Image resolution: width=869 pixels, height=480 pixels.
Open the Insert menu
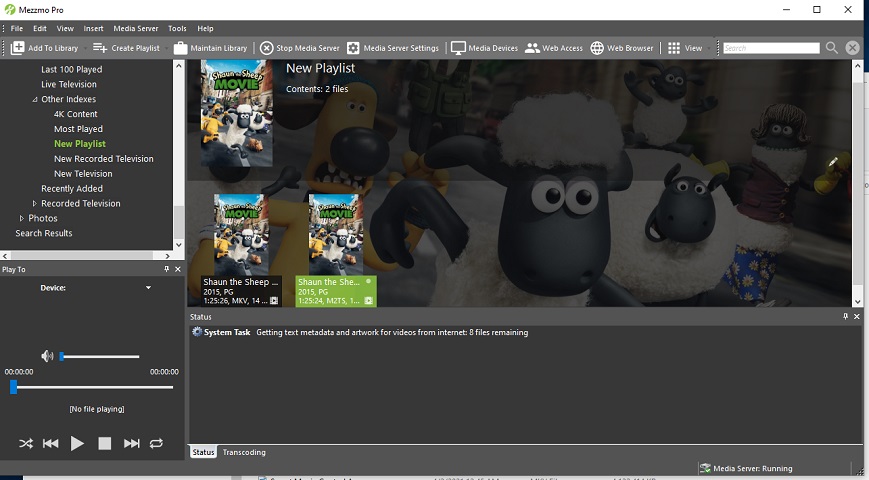tap(93, 28)
